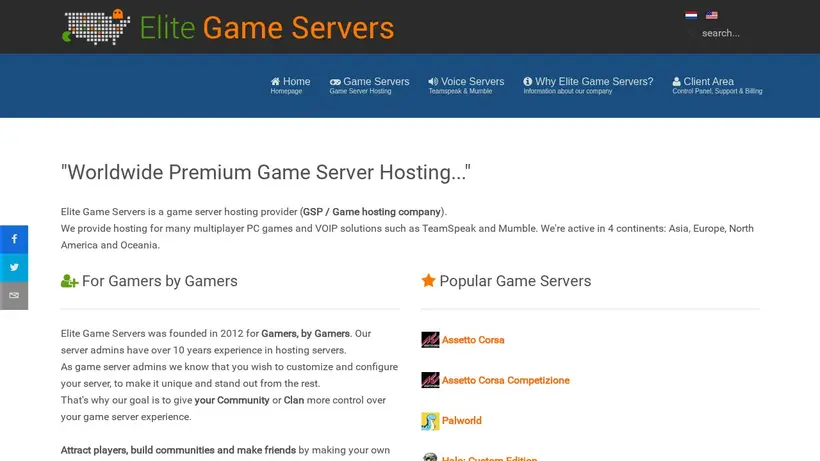Image resolution: width=820 pixels, height=461 pixels.
Task: Share page via Facebook sidebar icon
Action: 14,239
